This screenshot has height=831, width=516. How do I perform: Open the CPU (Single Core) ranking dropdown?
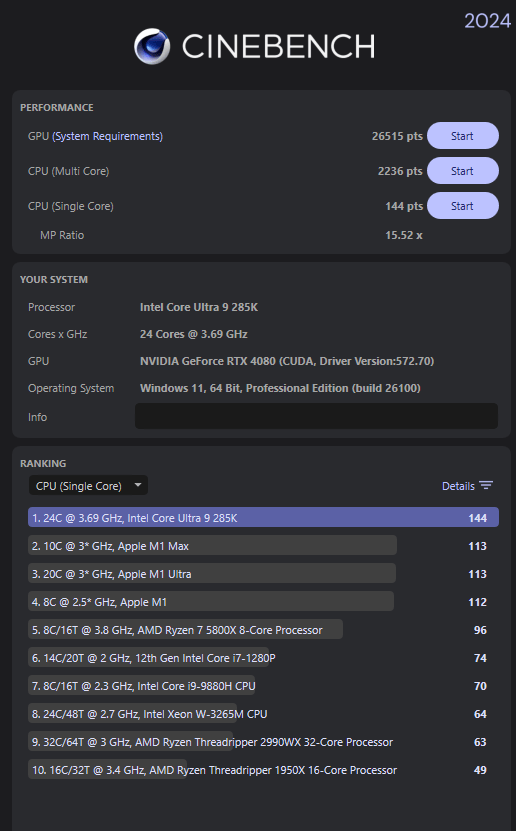(x=88, y=485)
